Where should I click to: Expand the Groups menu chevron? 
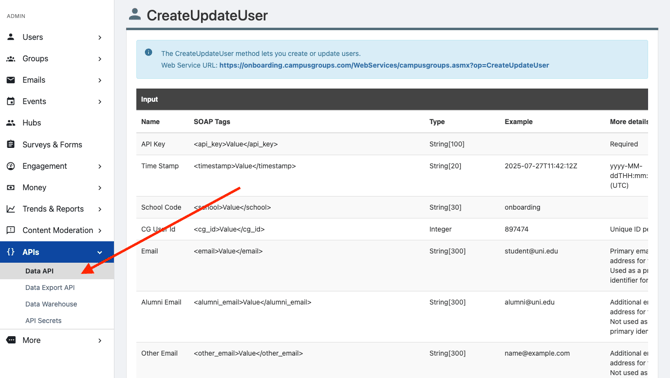(x=100, y=59)
